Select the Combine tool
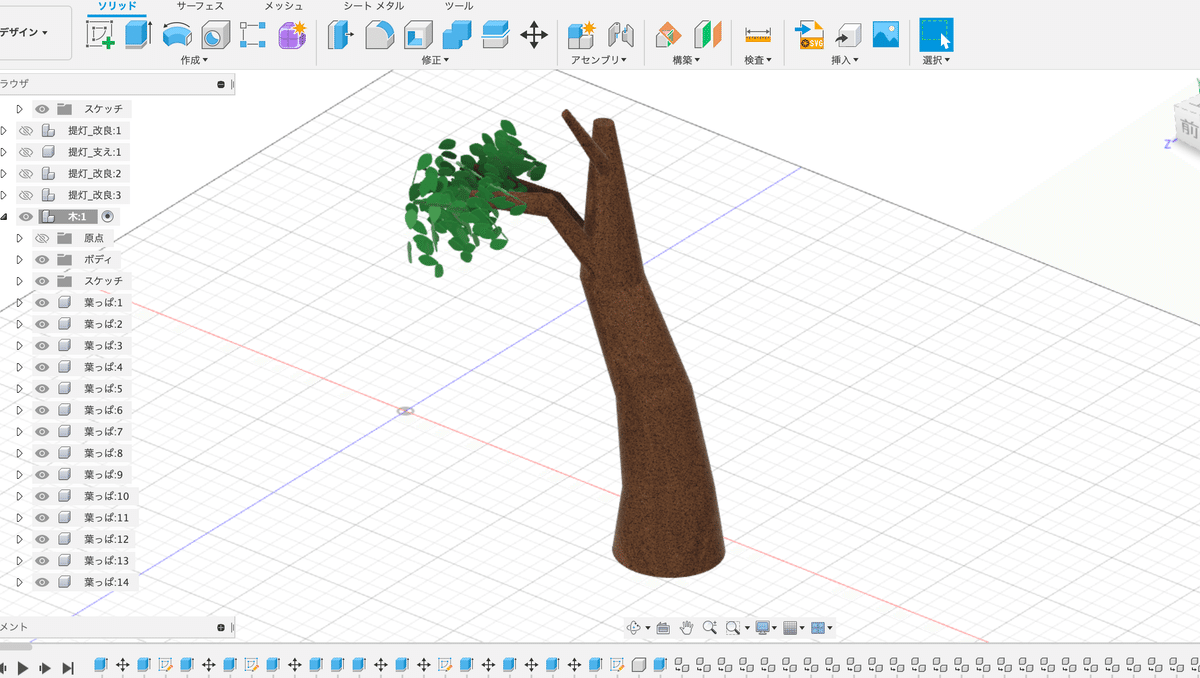Image resolution: width=1200 pixels, height=678 pixels. pyautogui.click(x=457, y=36)
